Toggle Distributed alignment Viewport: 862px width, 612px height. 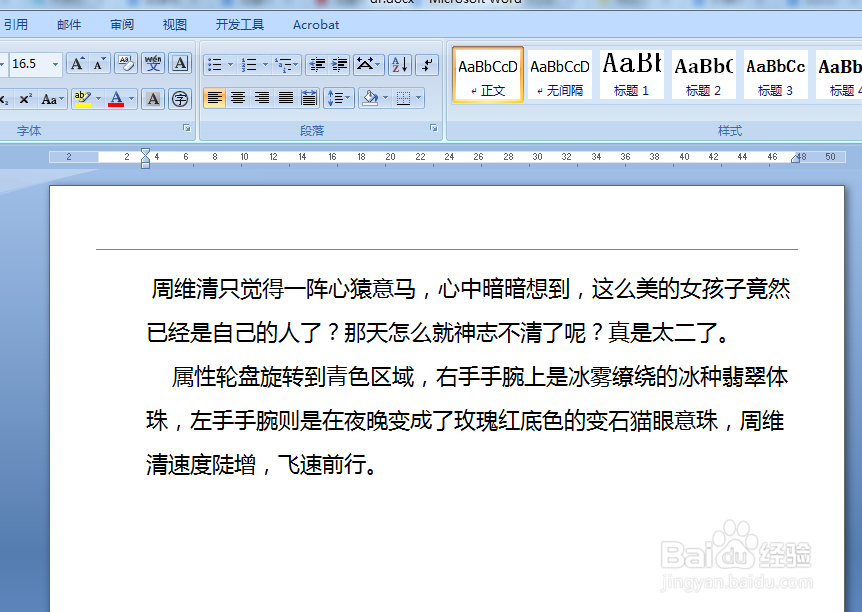[309, 98]
